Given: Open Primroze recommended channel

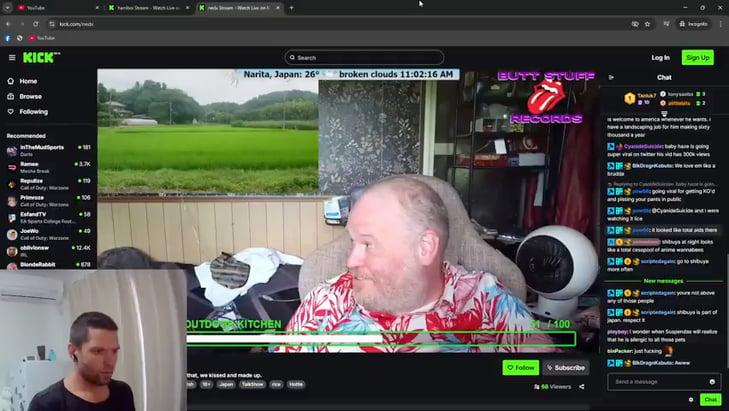Looking at the screenshot, I should 48,200.
